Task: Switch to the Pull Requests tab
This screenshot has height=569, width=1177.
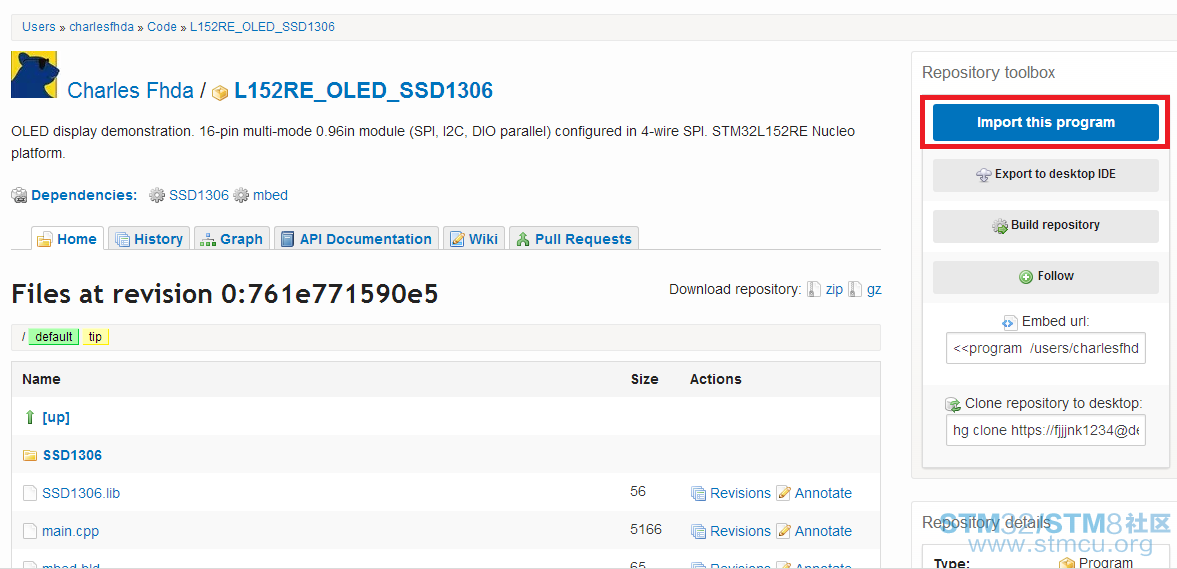Action: 574,239
